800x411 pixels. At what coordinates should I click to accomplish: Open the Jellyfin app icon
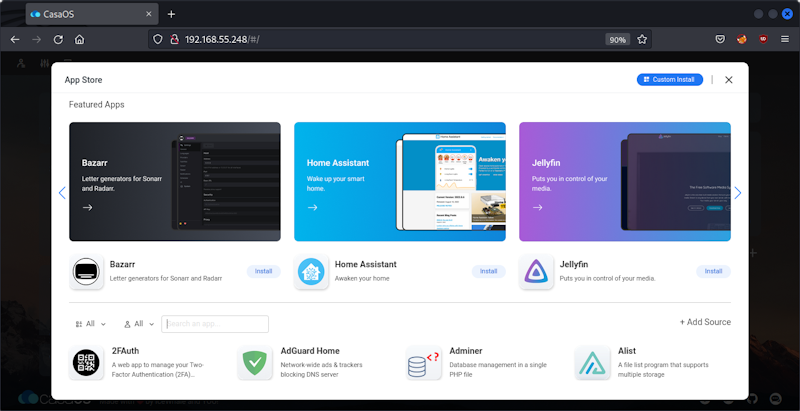[536, 272]
